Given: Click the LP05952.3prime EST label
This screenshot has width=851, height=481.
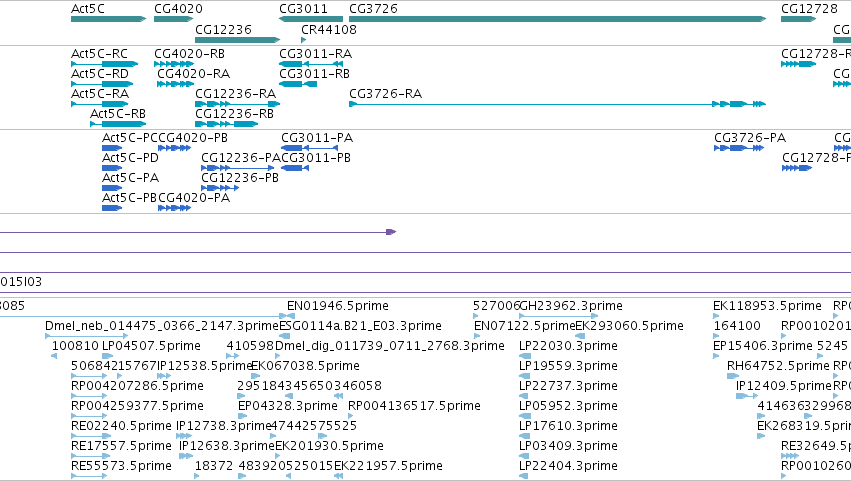Looking at the screenshot, I should (568, 406).
